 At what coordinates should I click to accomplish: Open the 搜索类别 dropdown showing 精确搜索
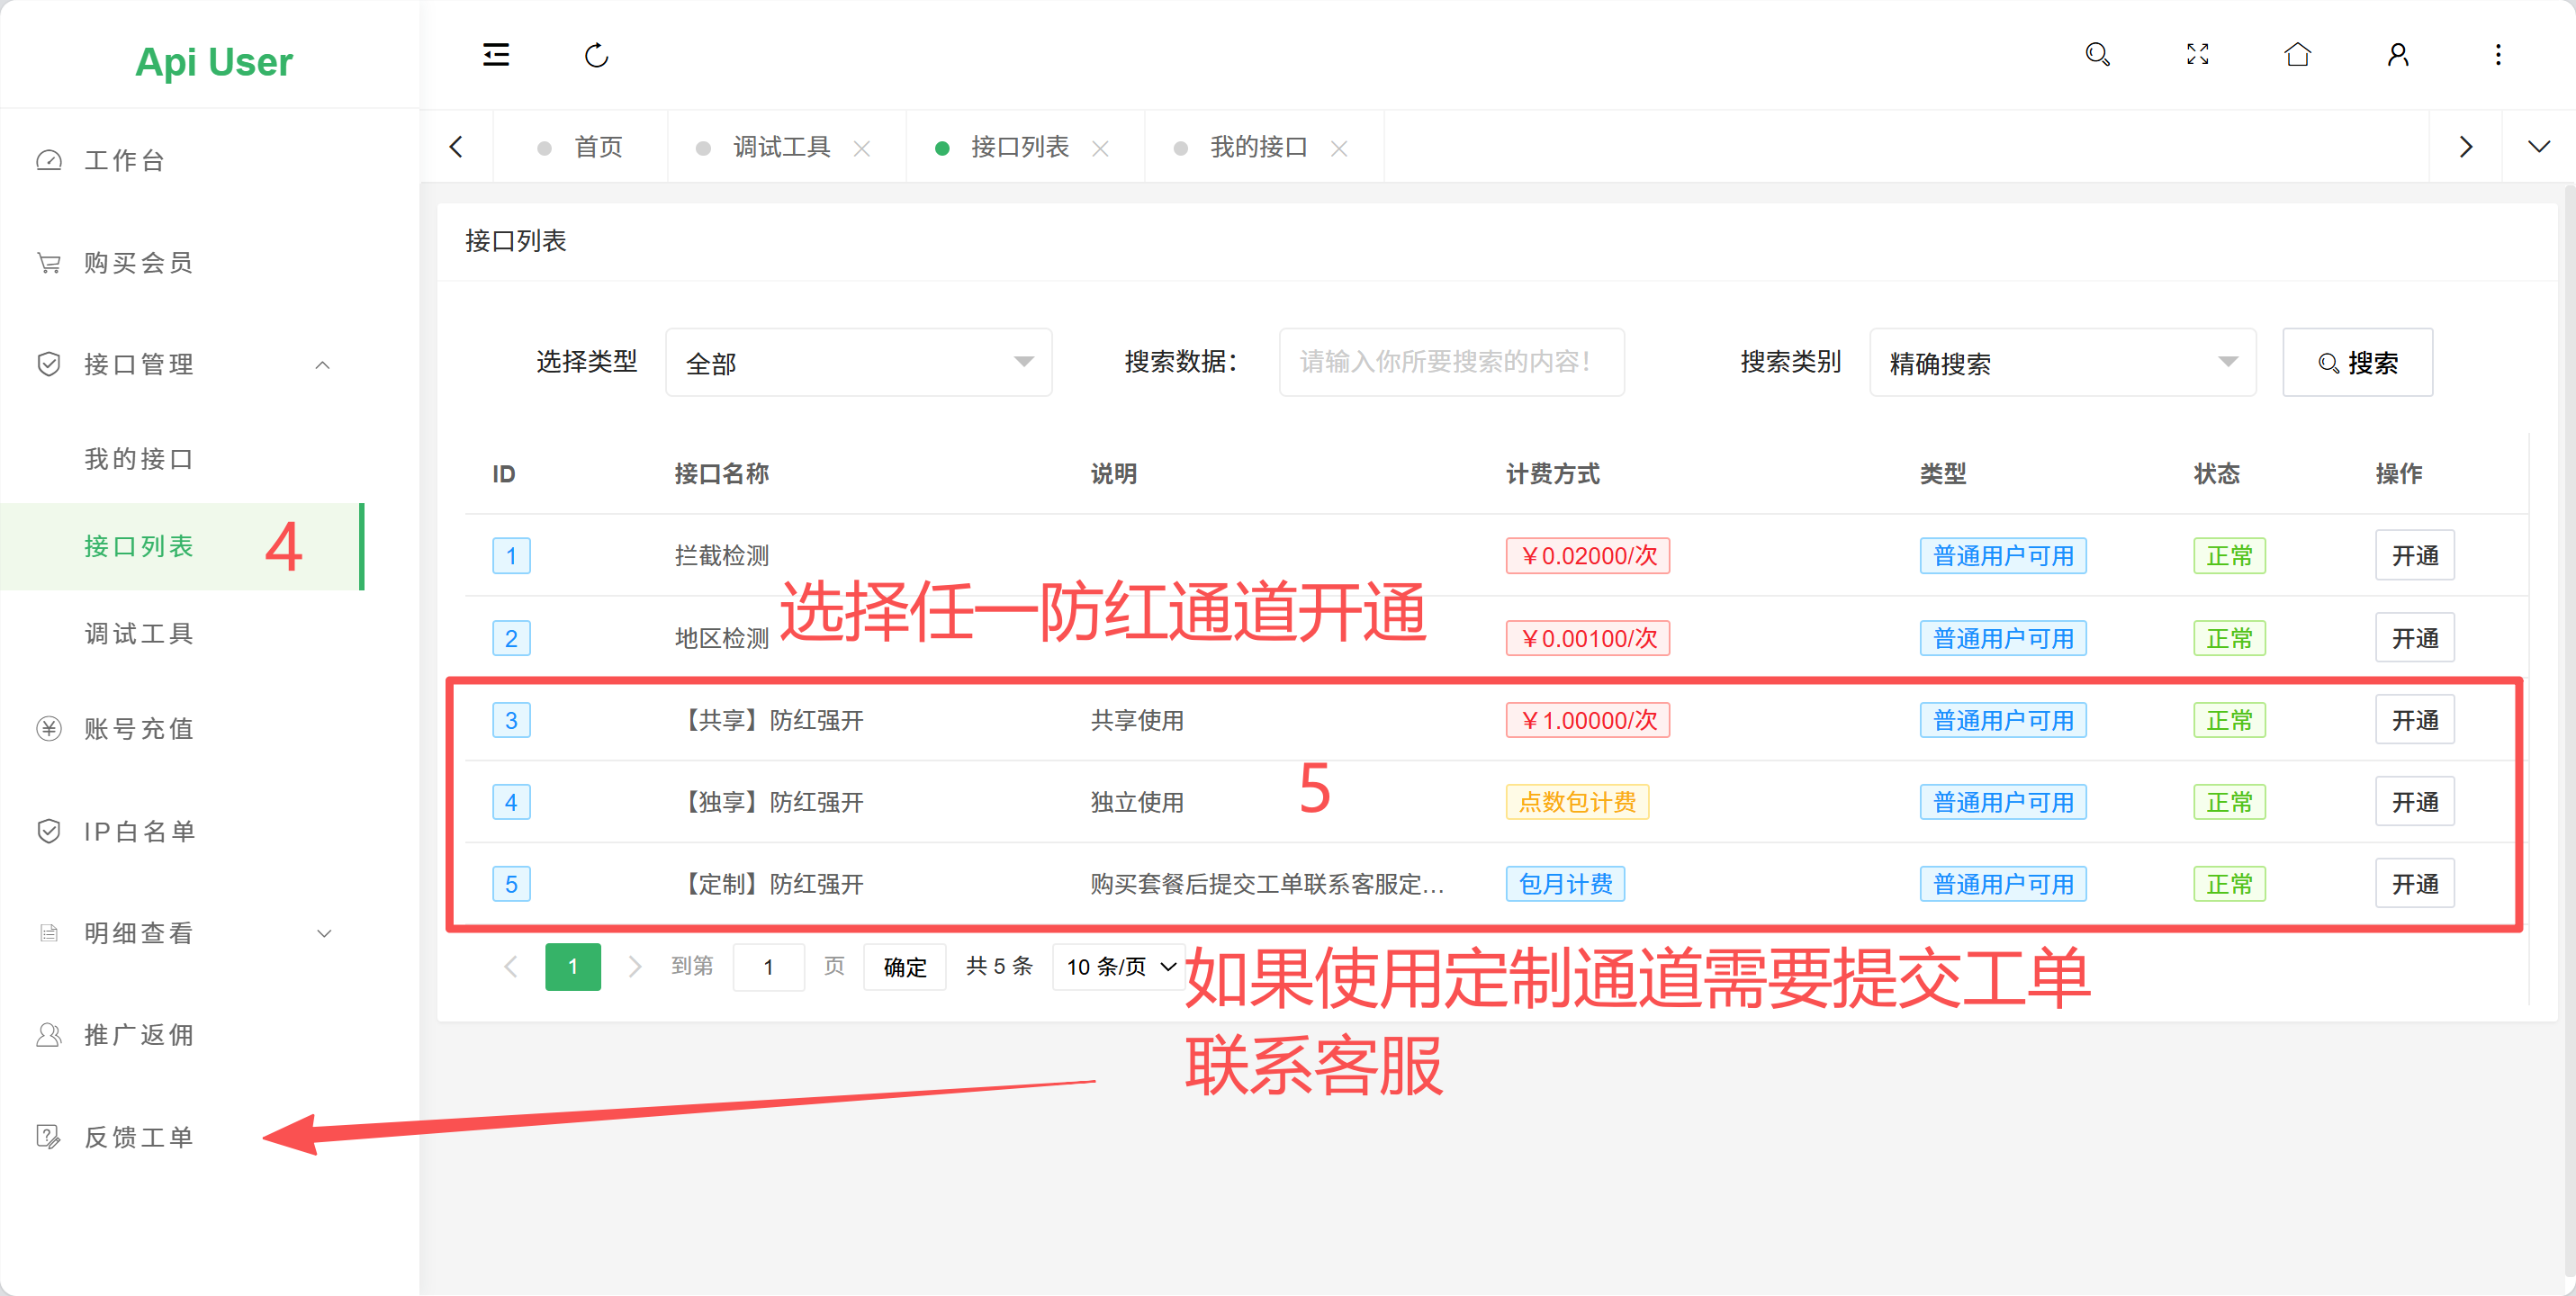pyautogui.click(x=2062, y=362)
